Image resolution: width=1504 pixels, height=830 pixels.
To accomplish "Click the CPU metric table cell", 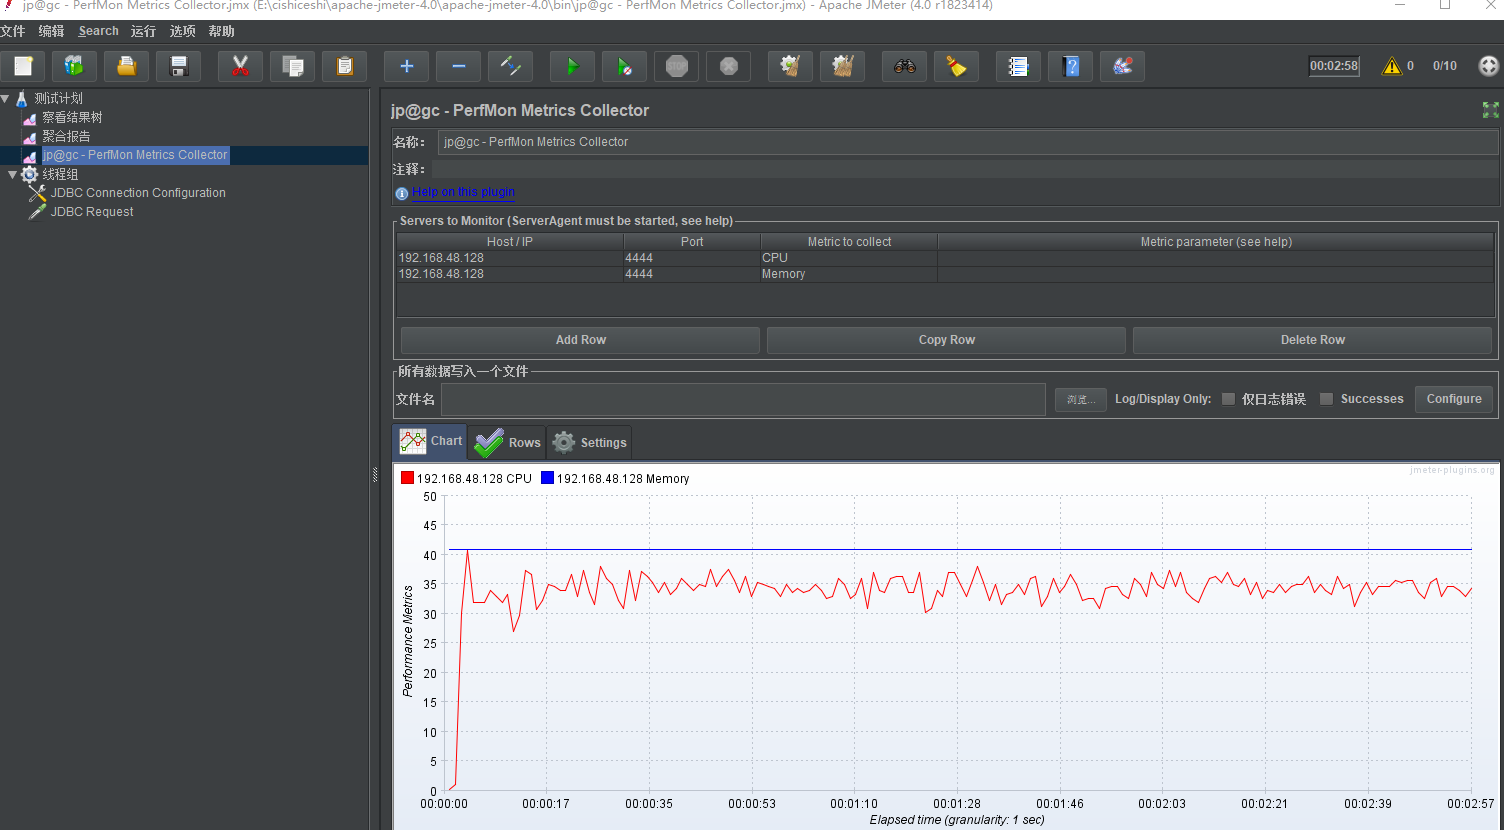I will (x=849, y=258).
